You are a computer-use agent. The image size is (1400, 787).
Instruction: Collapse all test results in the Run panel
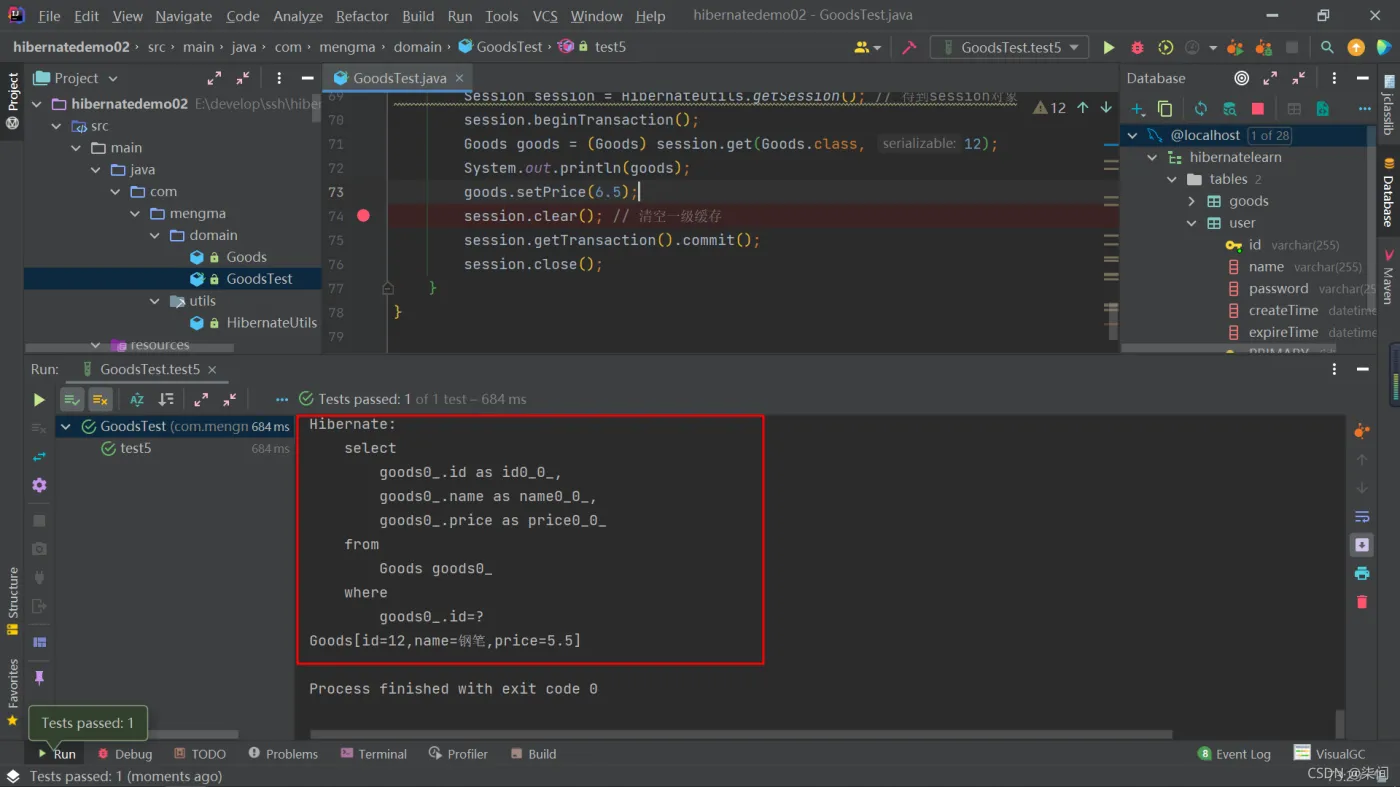[x=230, y=399]
